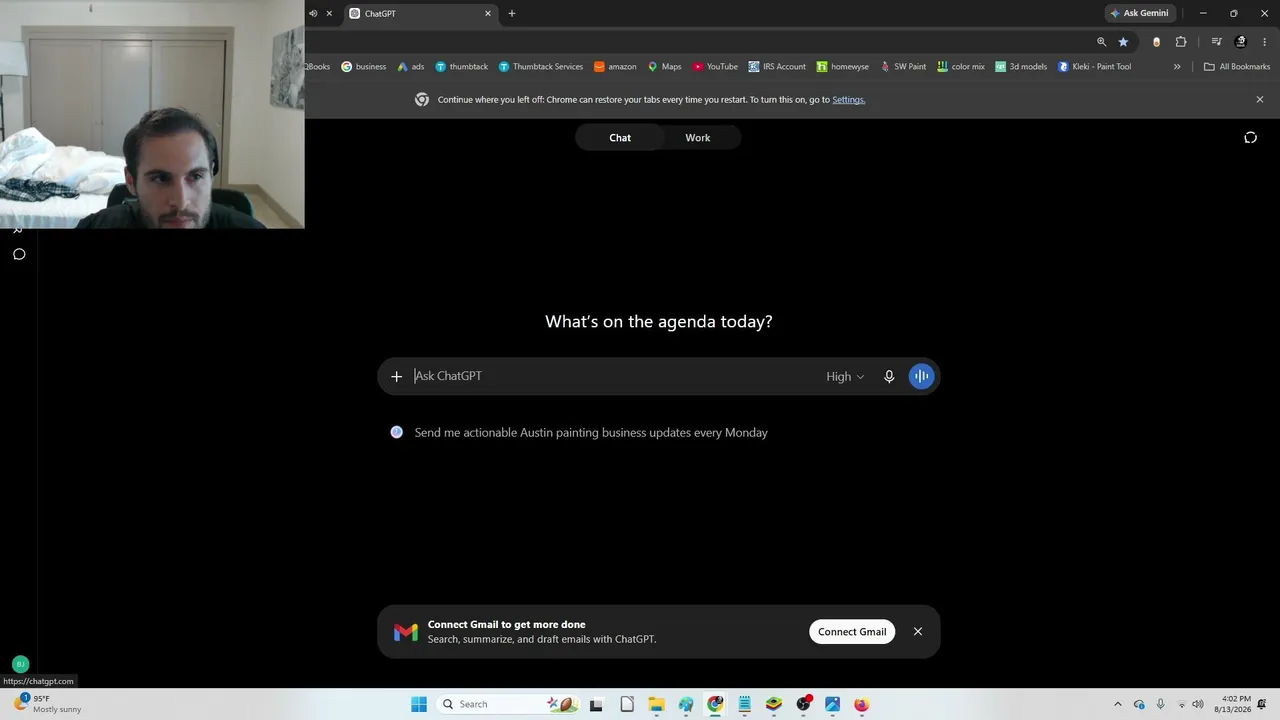Open the Chrome media controls icon
Screen dimensions: 1280x720
click(x=1216, y=42)
